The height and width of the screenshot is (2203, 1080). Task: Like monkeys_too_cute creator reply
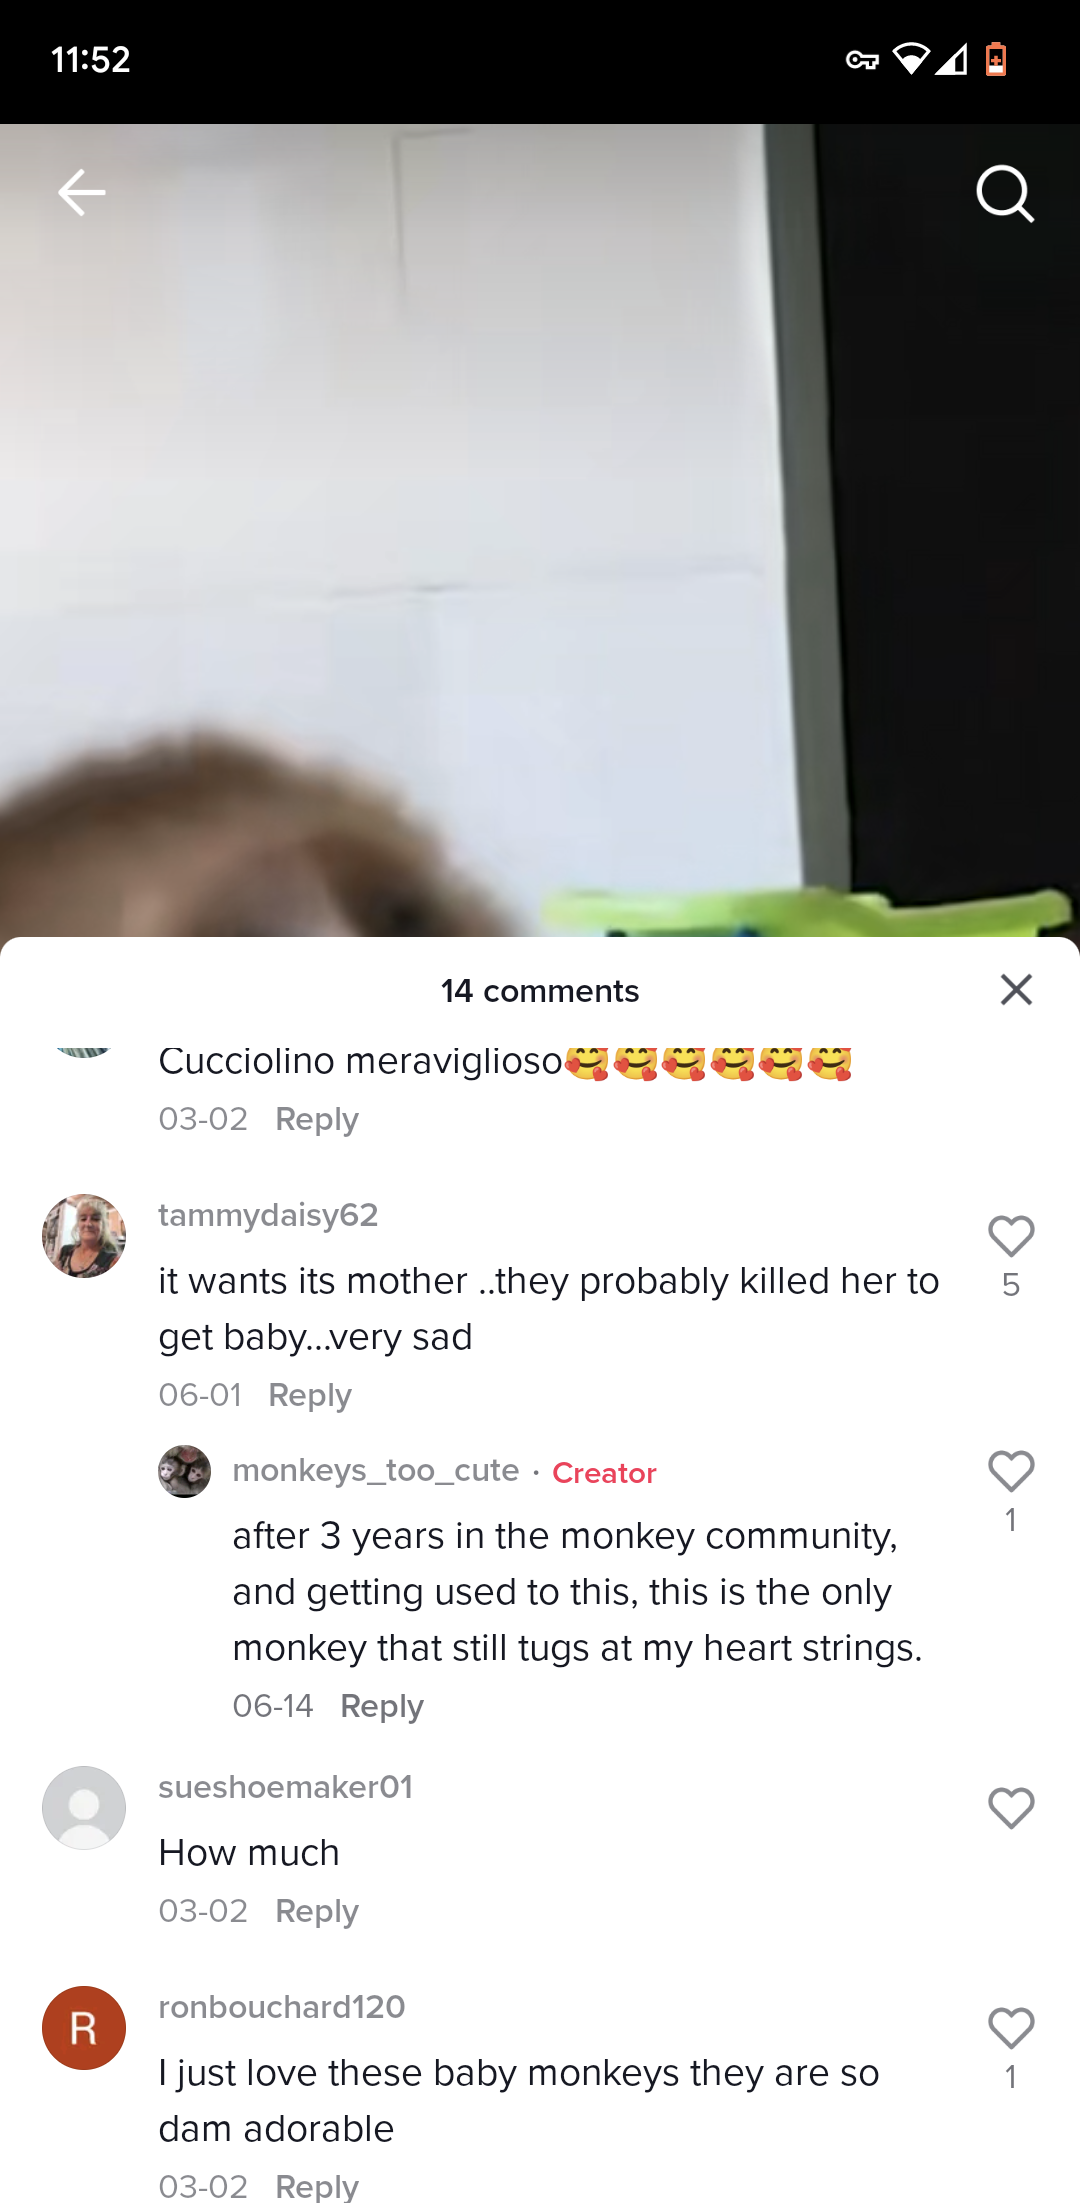pyautogui.click(x=1011, y=1472)
